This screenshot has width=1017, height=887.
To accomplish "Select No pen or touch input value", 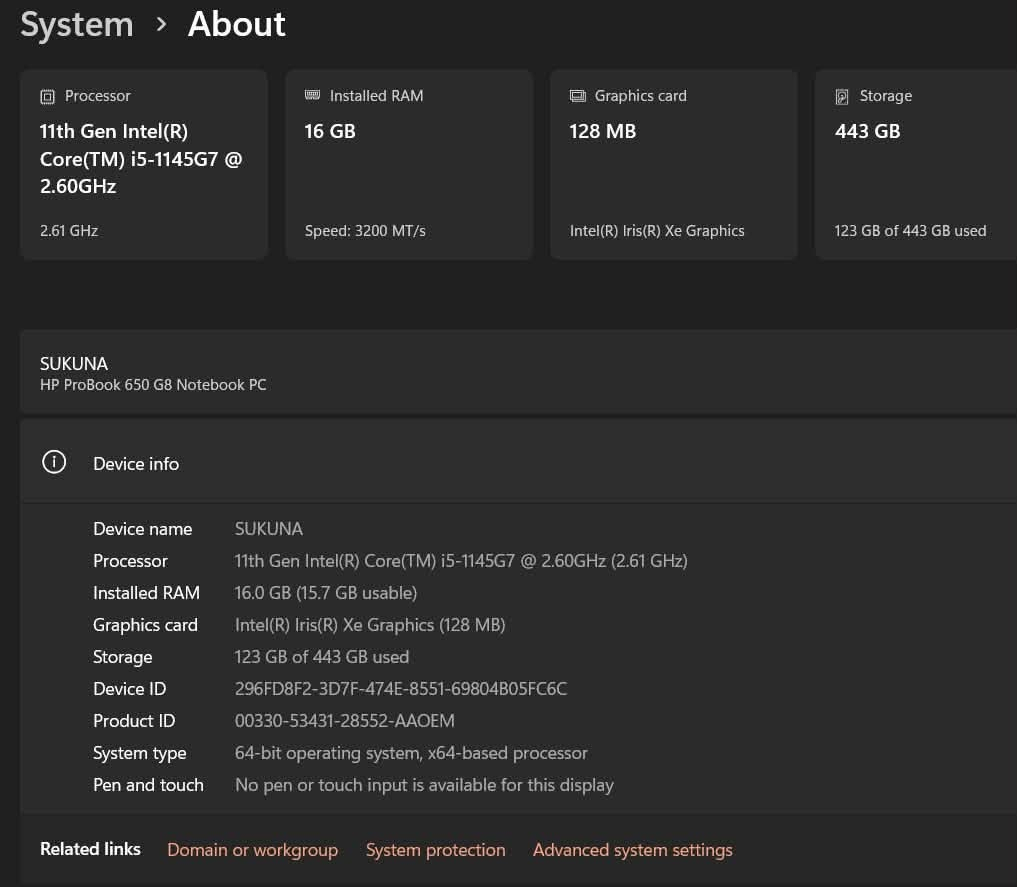I will coord(424,785).
